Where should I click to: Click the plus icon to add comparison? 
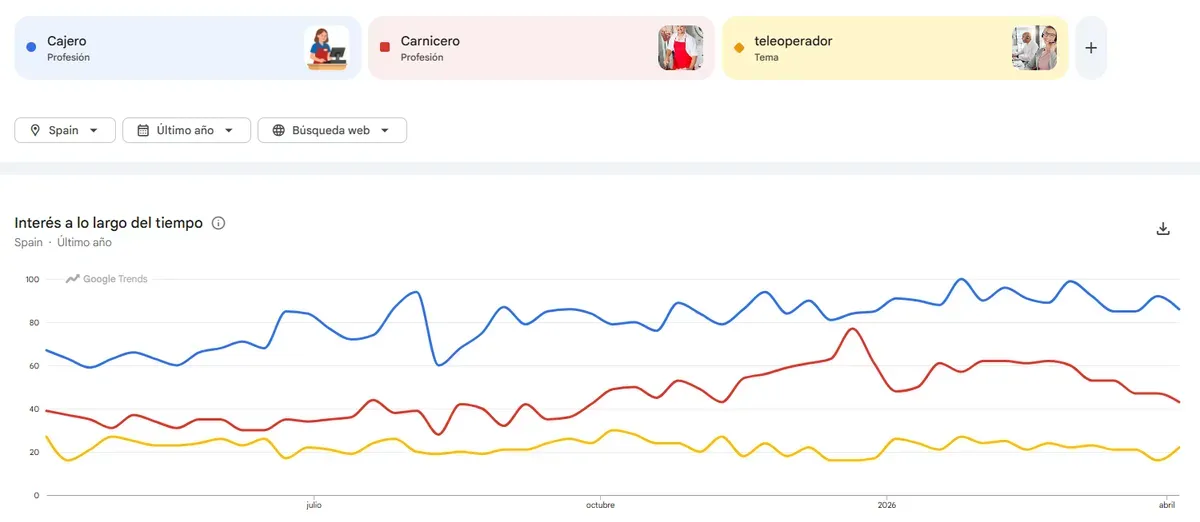click(1091, 48)
